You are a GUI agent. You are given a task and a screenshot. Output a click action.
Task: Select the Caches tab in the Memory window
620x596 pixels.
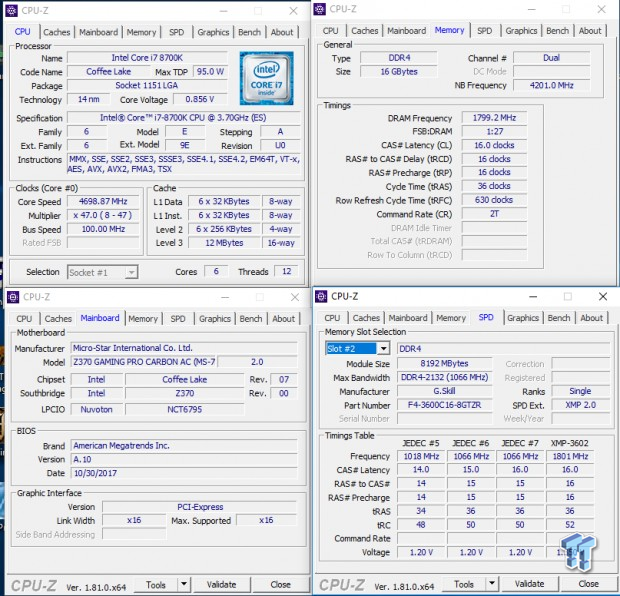click(365, 31)
